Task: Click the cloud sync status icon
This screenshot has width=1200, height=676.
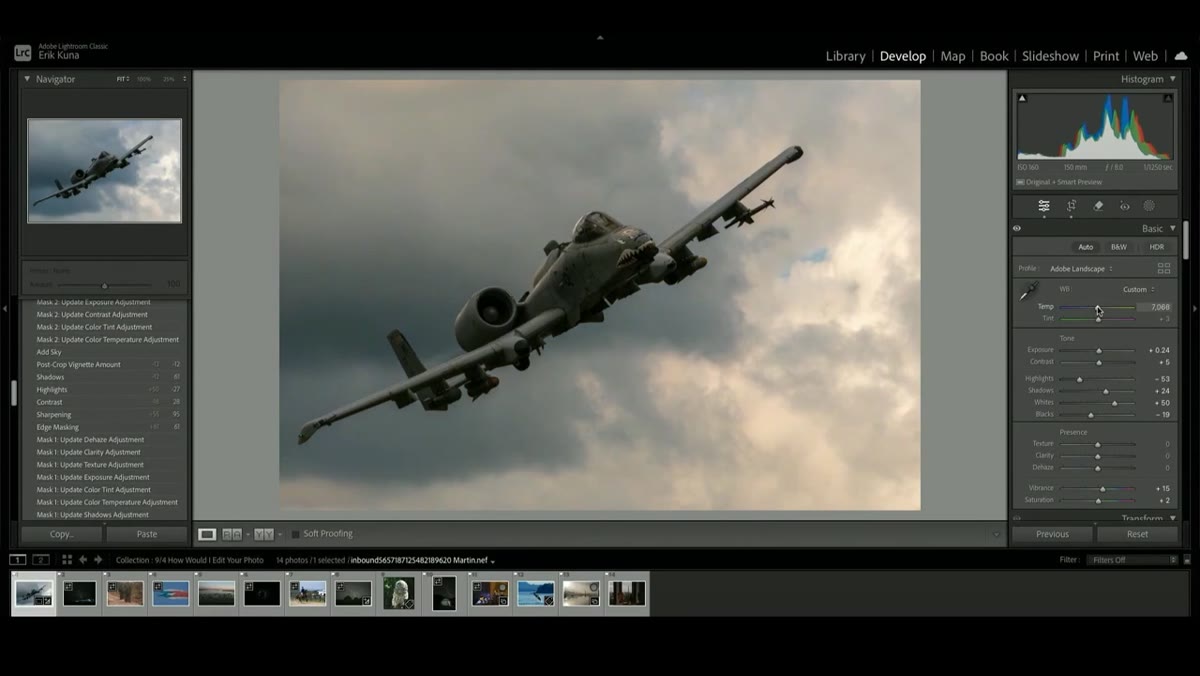Action: click(1181, 56)
